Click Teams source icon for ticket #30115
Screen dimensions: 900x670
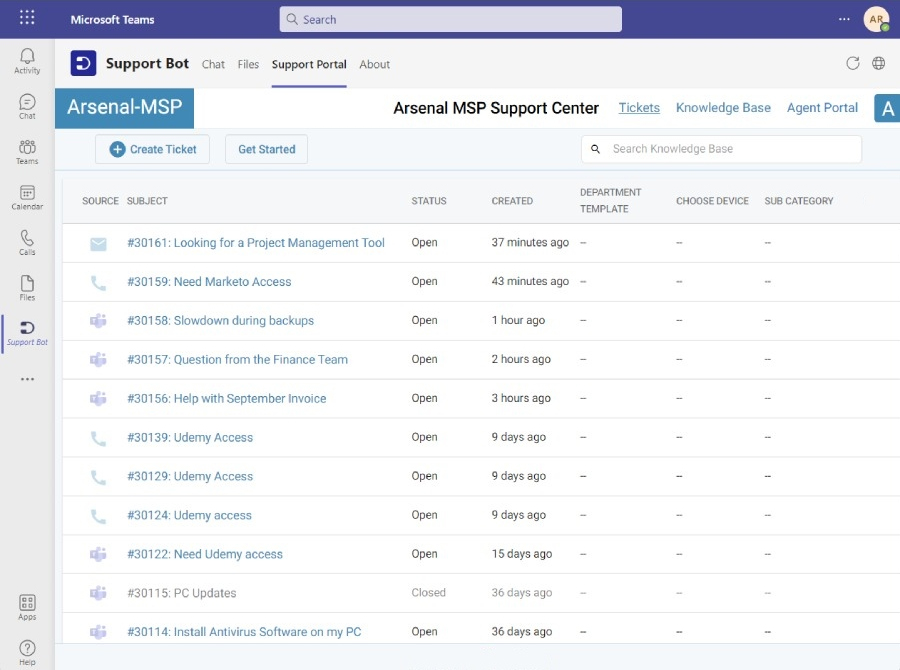pyautogui.click(x=98, y=593)
